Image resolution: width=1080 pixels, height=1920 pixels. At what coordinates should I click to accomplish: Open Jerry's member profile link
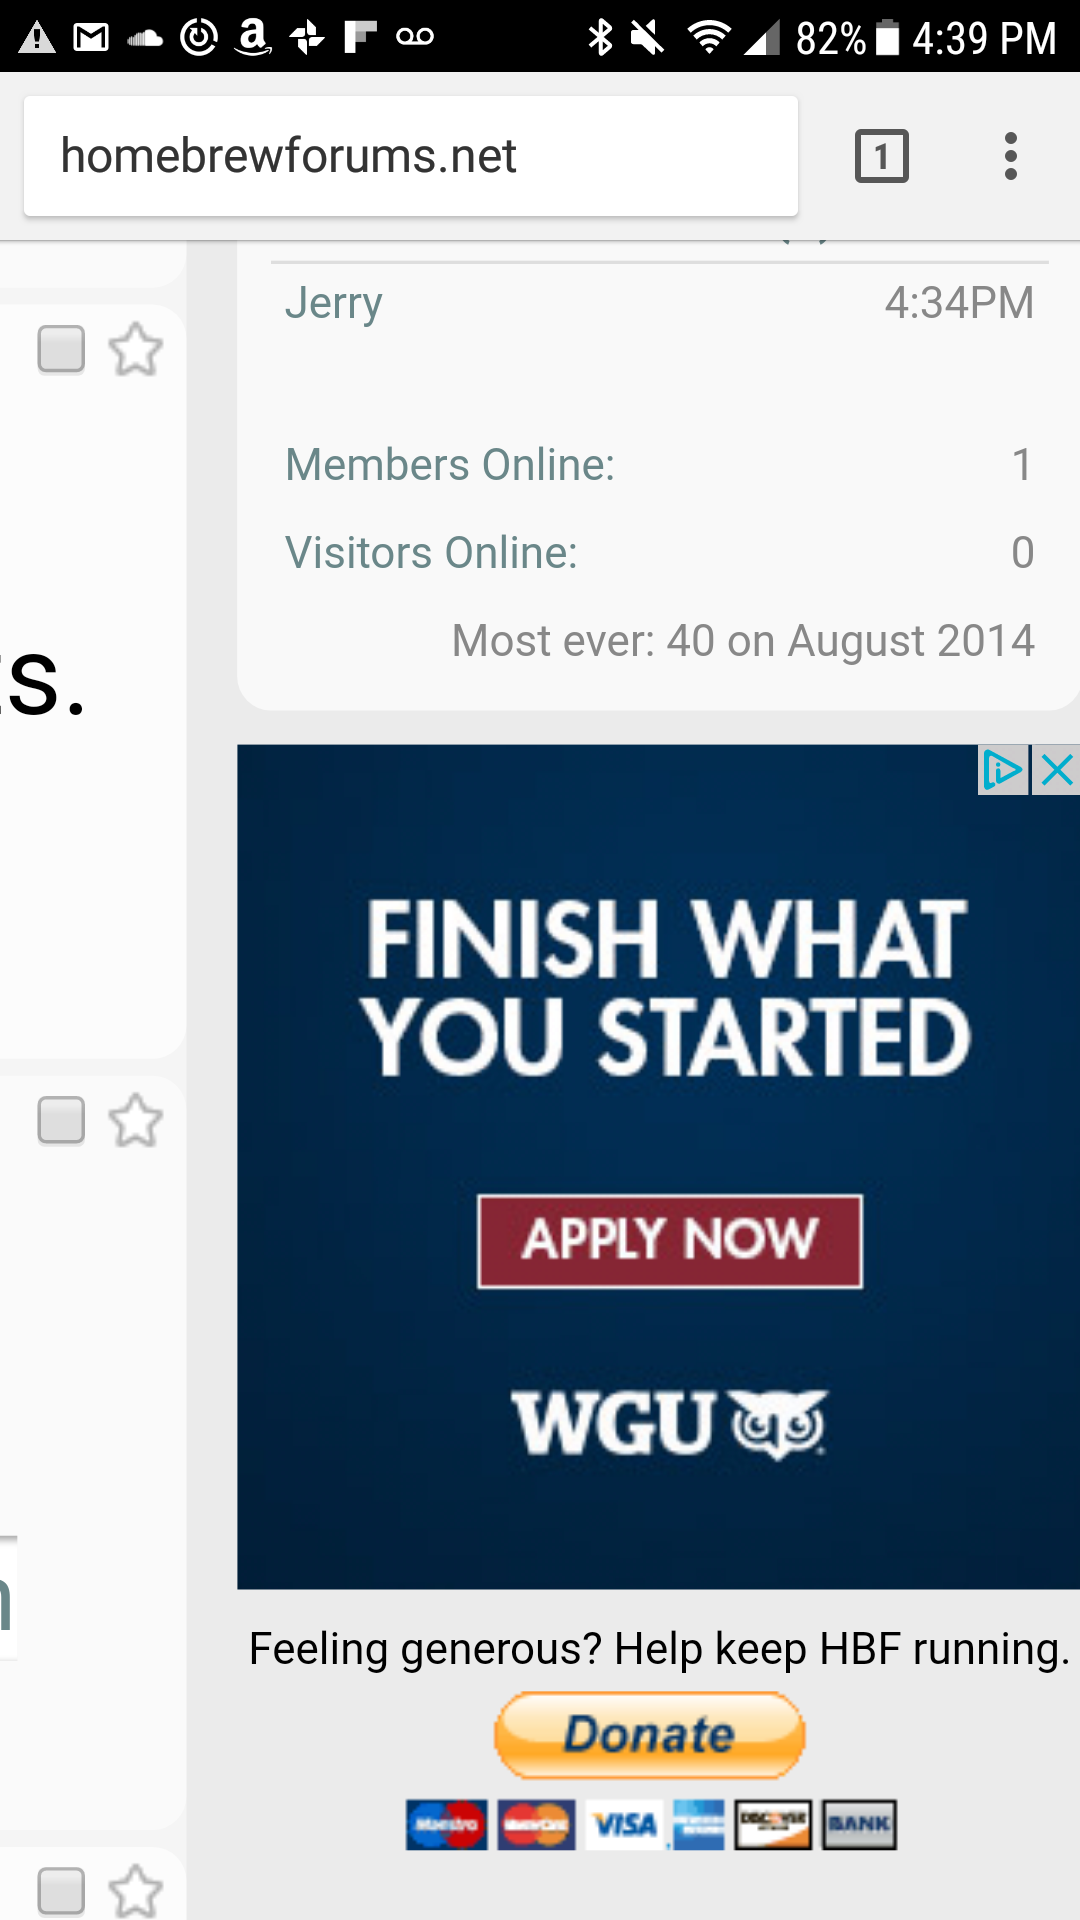[333, 303]
